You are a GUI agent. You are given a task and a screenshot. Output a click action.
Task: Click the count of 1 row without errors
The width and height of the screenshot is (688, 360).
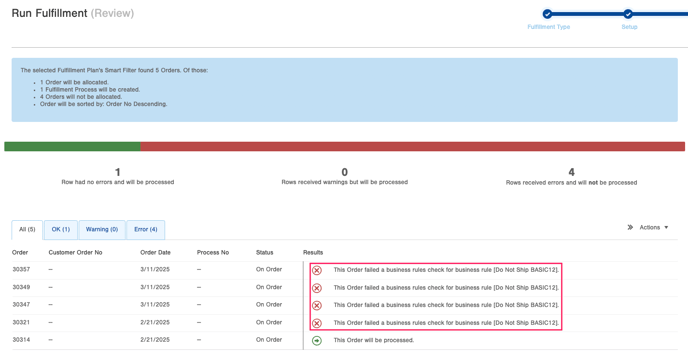tap(118, 172)
